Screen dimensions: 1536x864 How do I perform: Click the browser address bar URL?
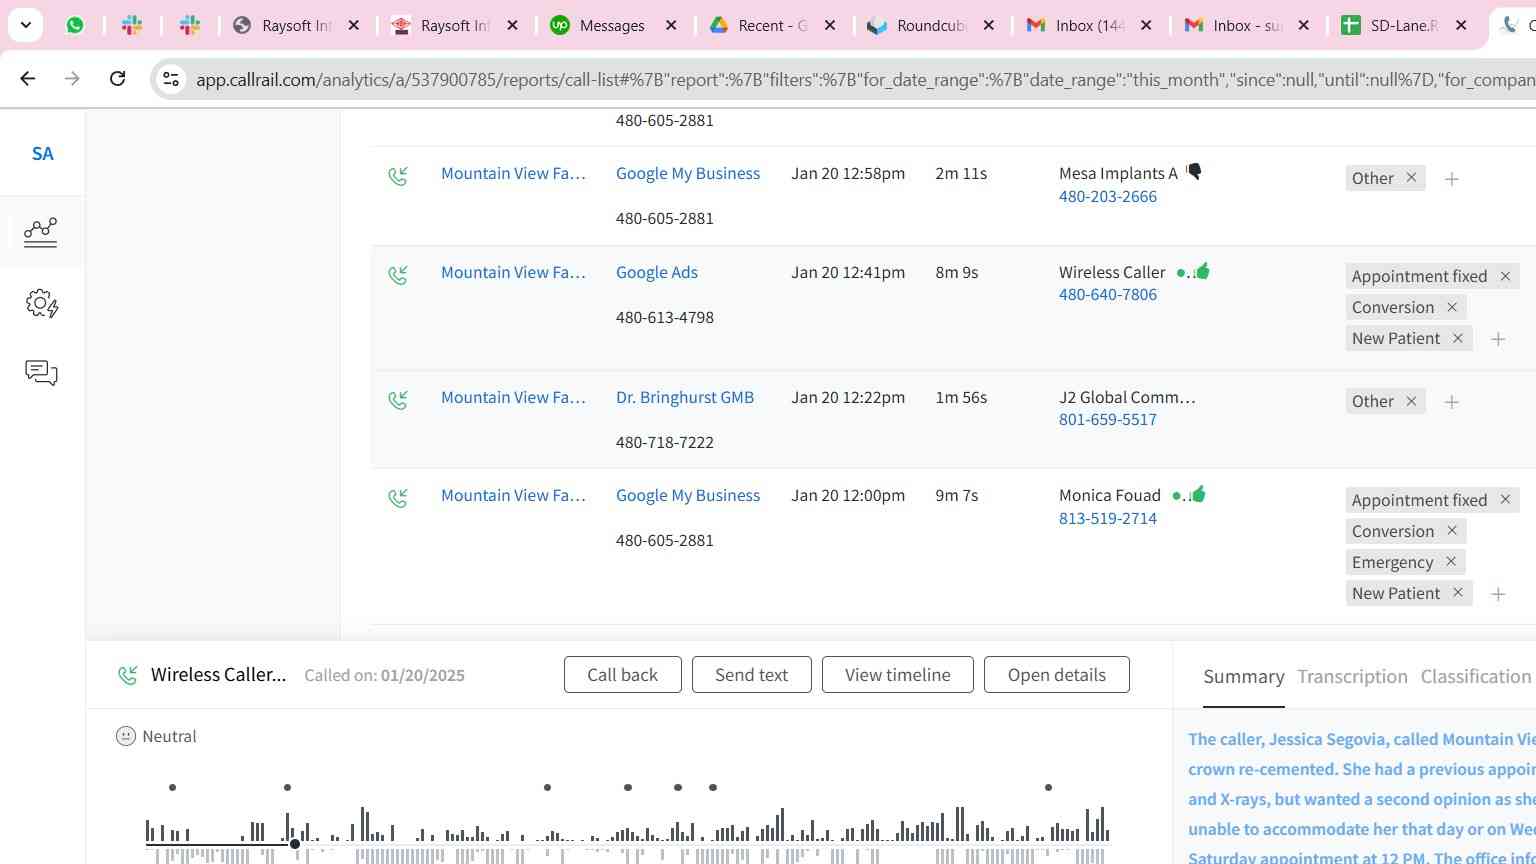(x=865, y=79)
